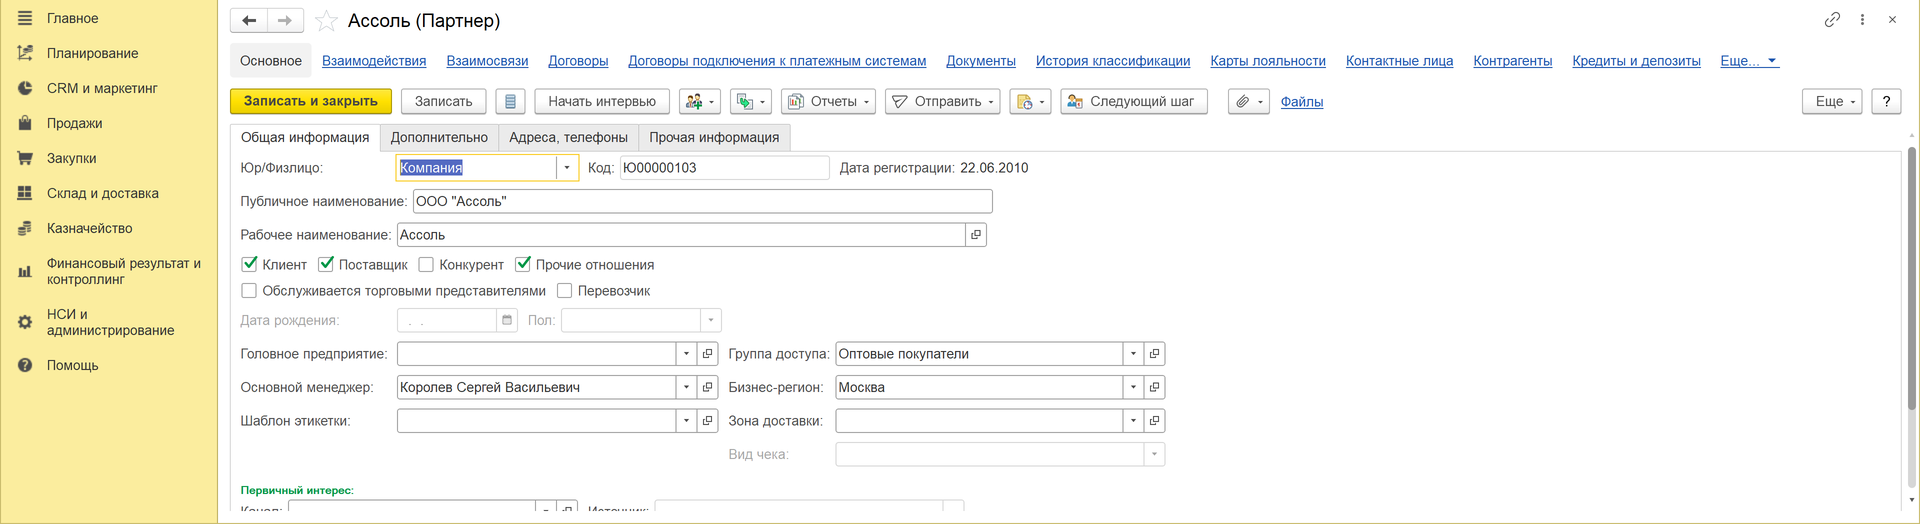This screenshot has width=1920, height=524.
Task: Open Финансовый результат и контроллинг section
Action: click(x=123, y=271)
